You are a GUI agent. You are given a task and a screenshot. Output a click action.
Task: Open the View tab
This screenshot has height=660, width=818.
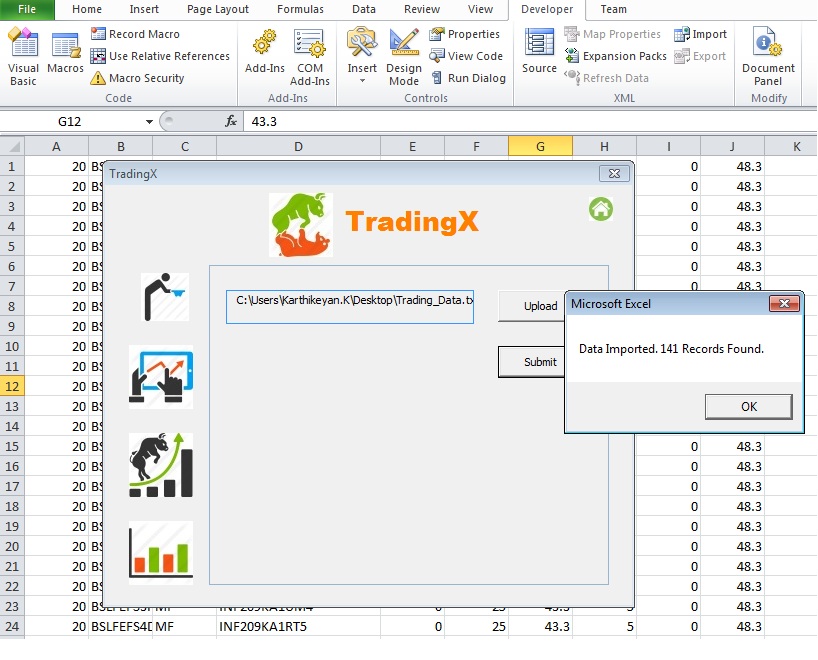tap(480, 9)
